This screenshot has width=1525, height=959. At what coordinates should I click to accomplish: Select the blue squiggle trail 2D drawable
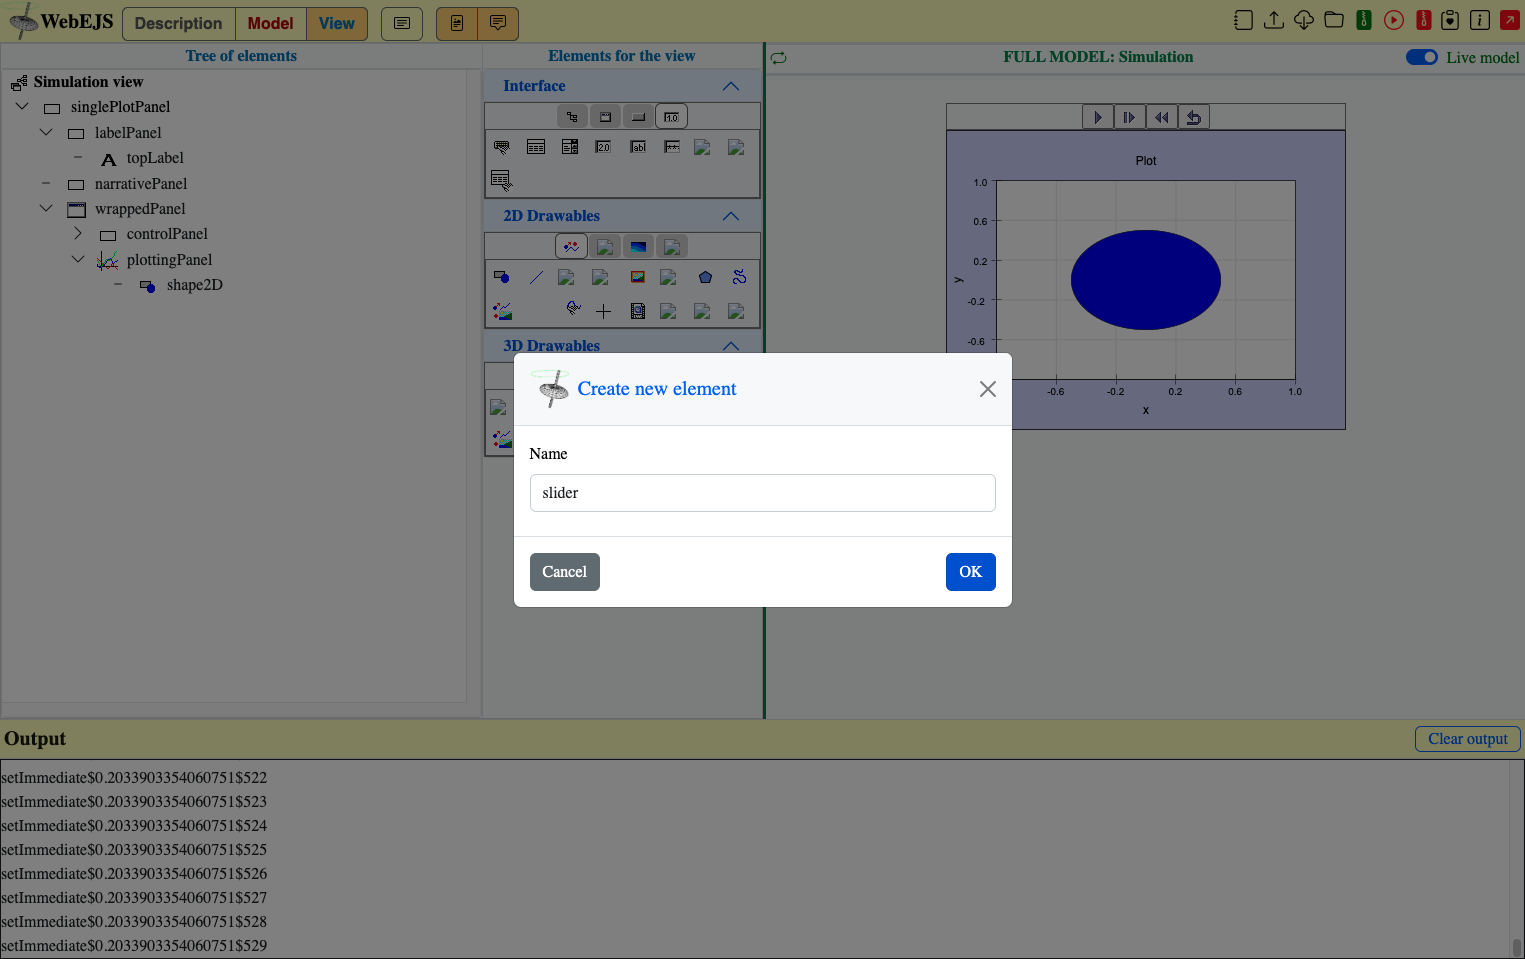coord(739,277)
